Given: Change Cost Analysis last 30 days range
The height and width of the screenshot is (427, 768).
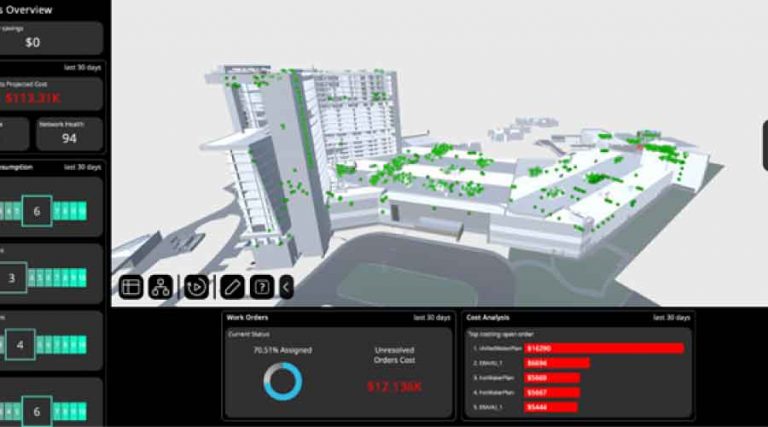Looking at the screenshot, I should coord(671,317).
